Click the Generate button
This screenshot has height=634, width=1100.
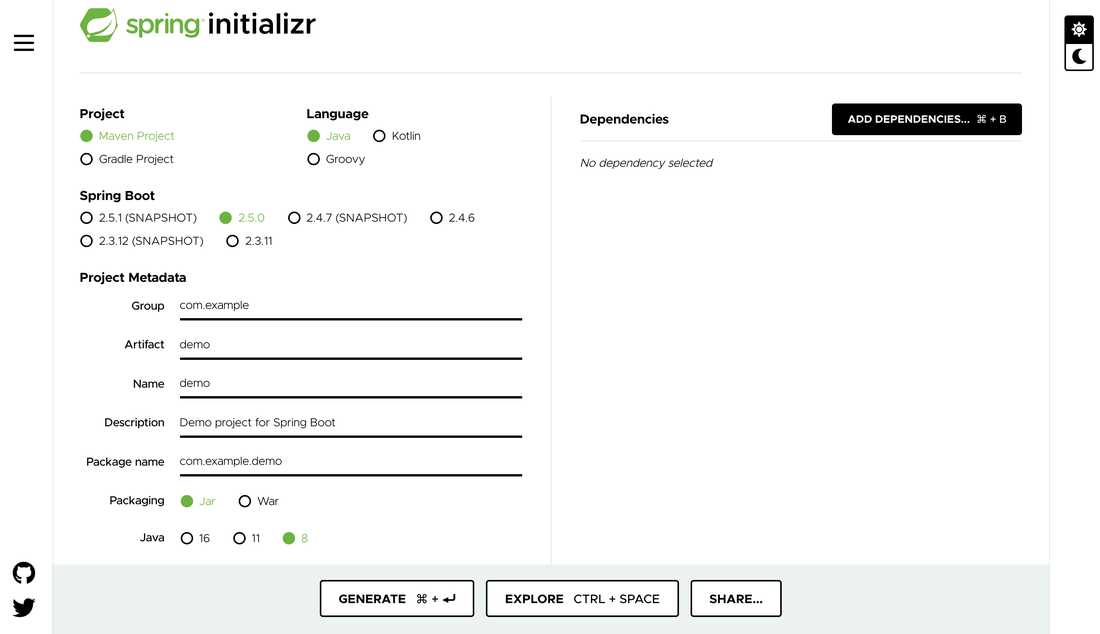click(x=397, y=599)
